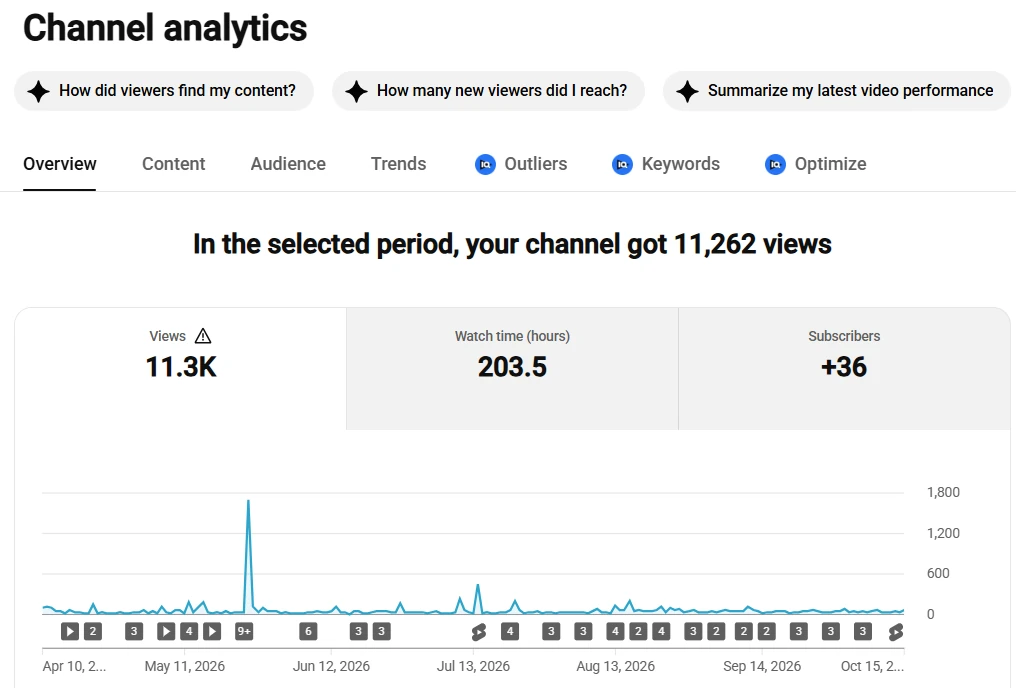Click the 1,800 y-axis label
The width and height of the screenshot is (1016, 688).
pos(943,492)
